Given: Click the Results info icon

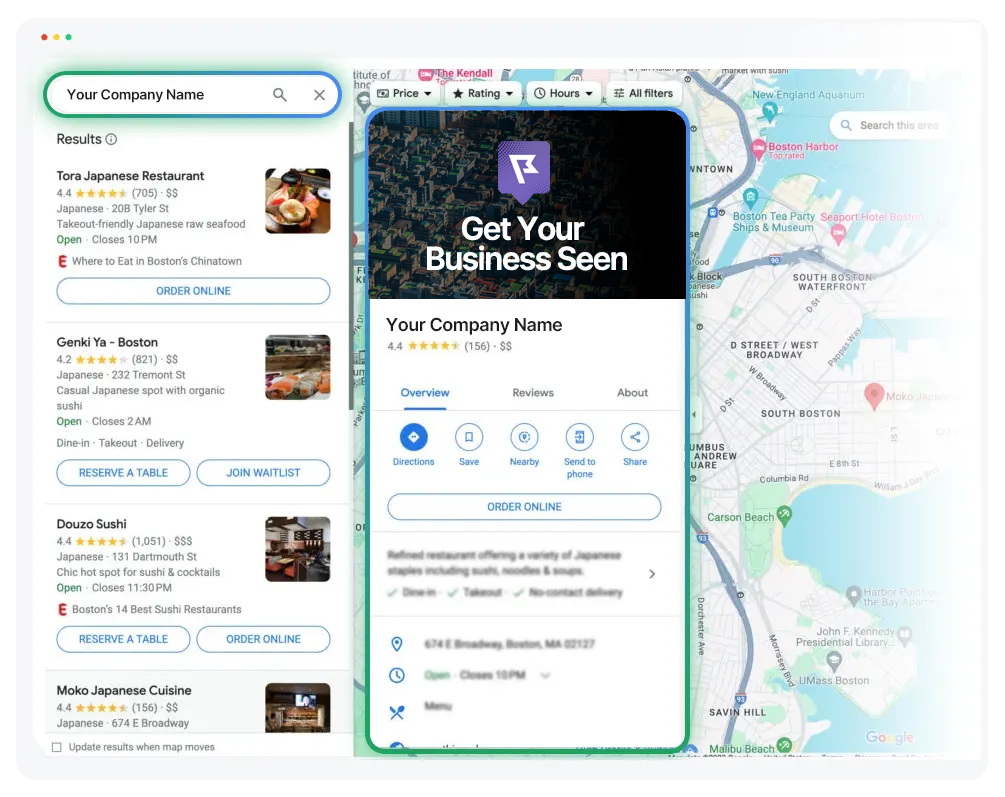Looking at the screenshot, I should [111, 140].
